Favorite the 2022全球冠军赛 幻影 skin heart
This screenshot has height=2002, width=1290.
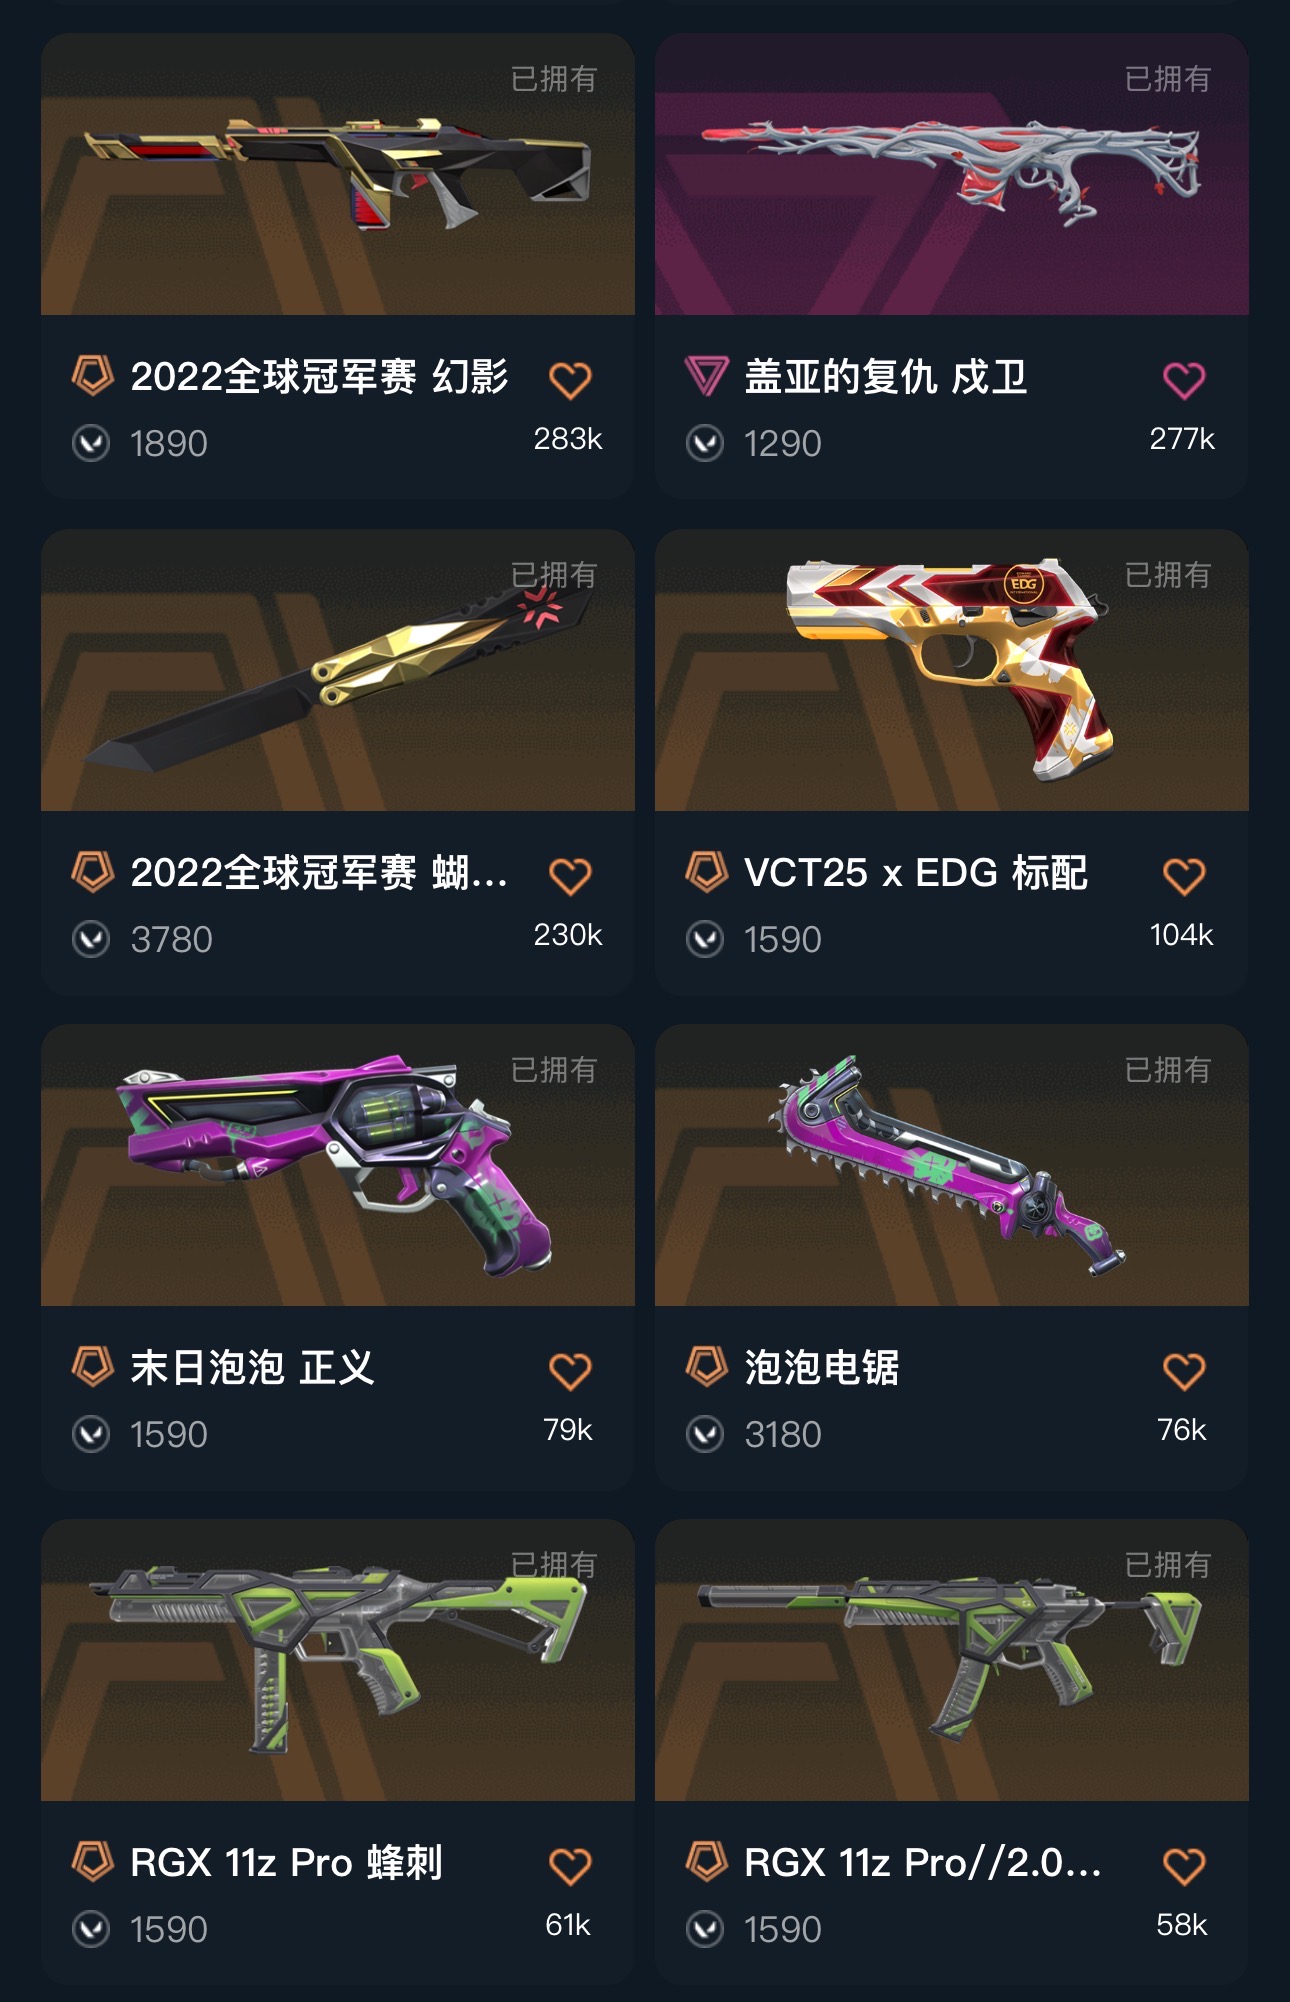click(570, 380)
